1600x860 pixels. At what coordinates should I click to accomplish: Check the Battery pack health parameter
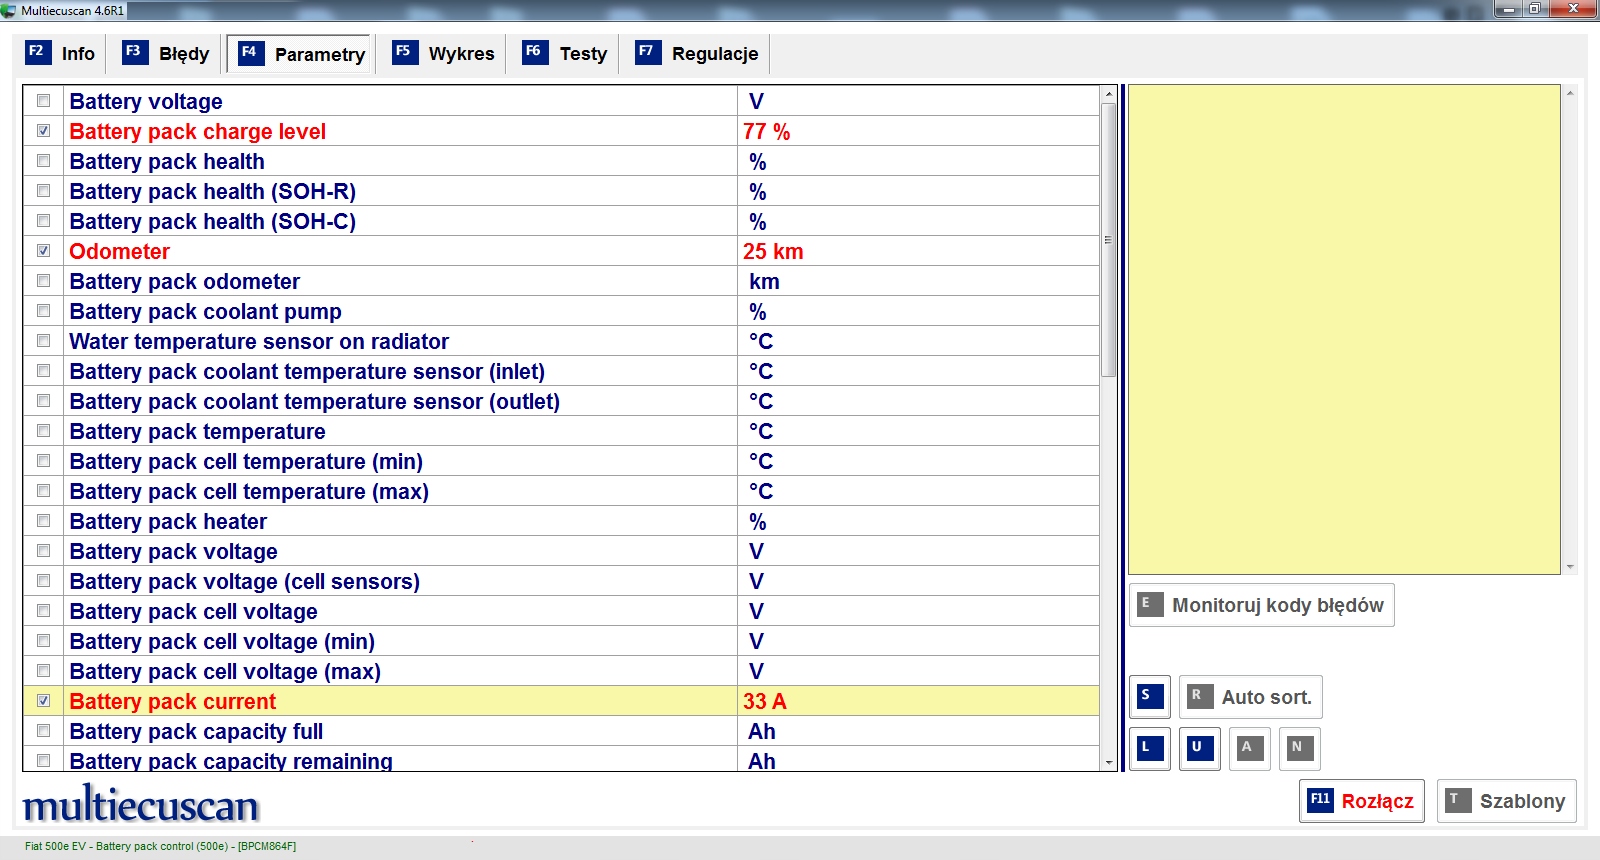(x=43, y=161)
